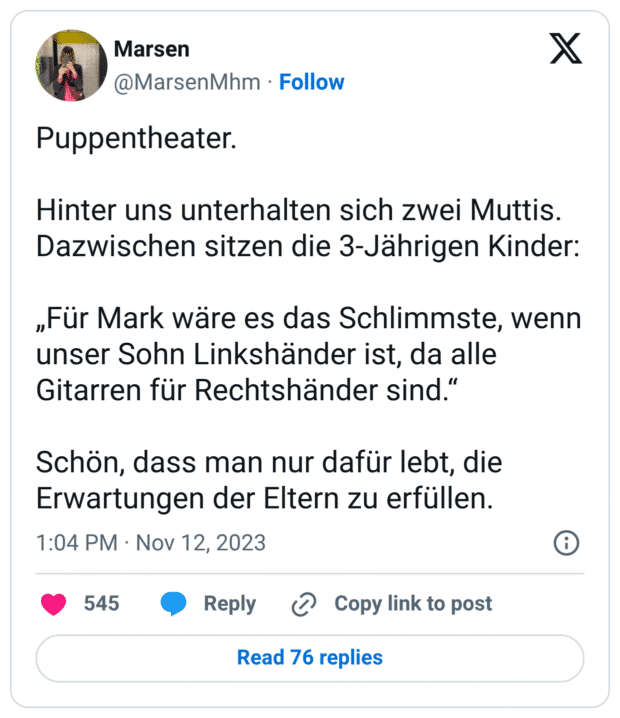Screen dimensions: 620x718
Task: Open Marsen's profile avatar picture
Action: (x=71, y=65)
